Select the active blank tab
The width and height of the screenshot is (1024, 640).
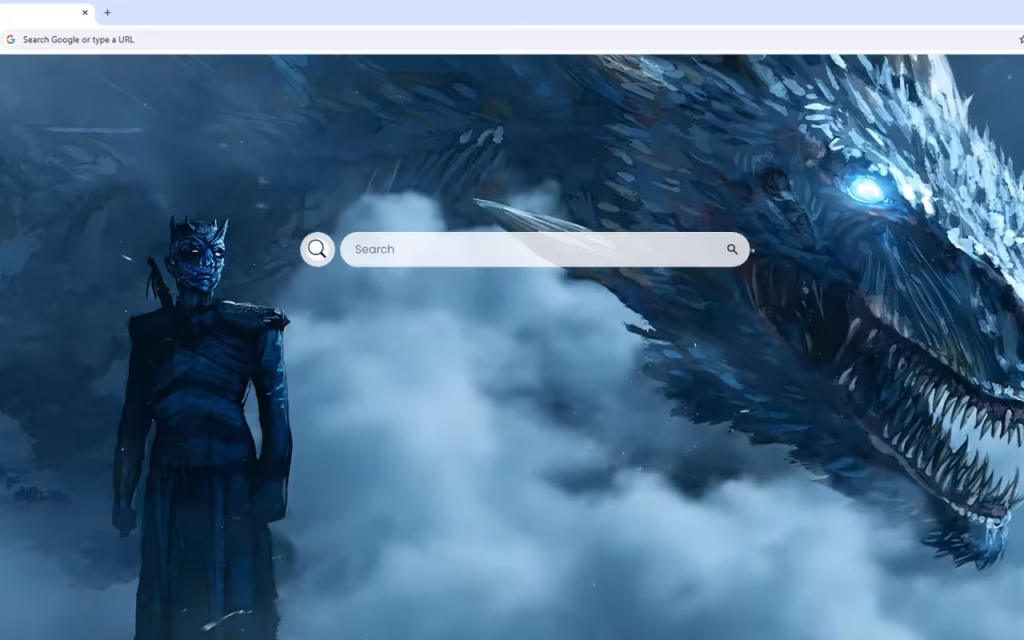point(46,12)
